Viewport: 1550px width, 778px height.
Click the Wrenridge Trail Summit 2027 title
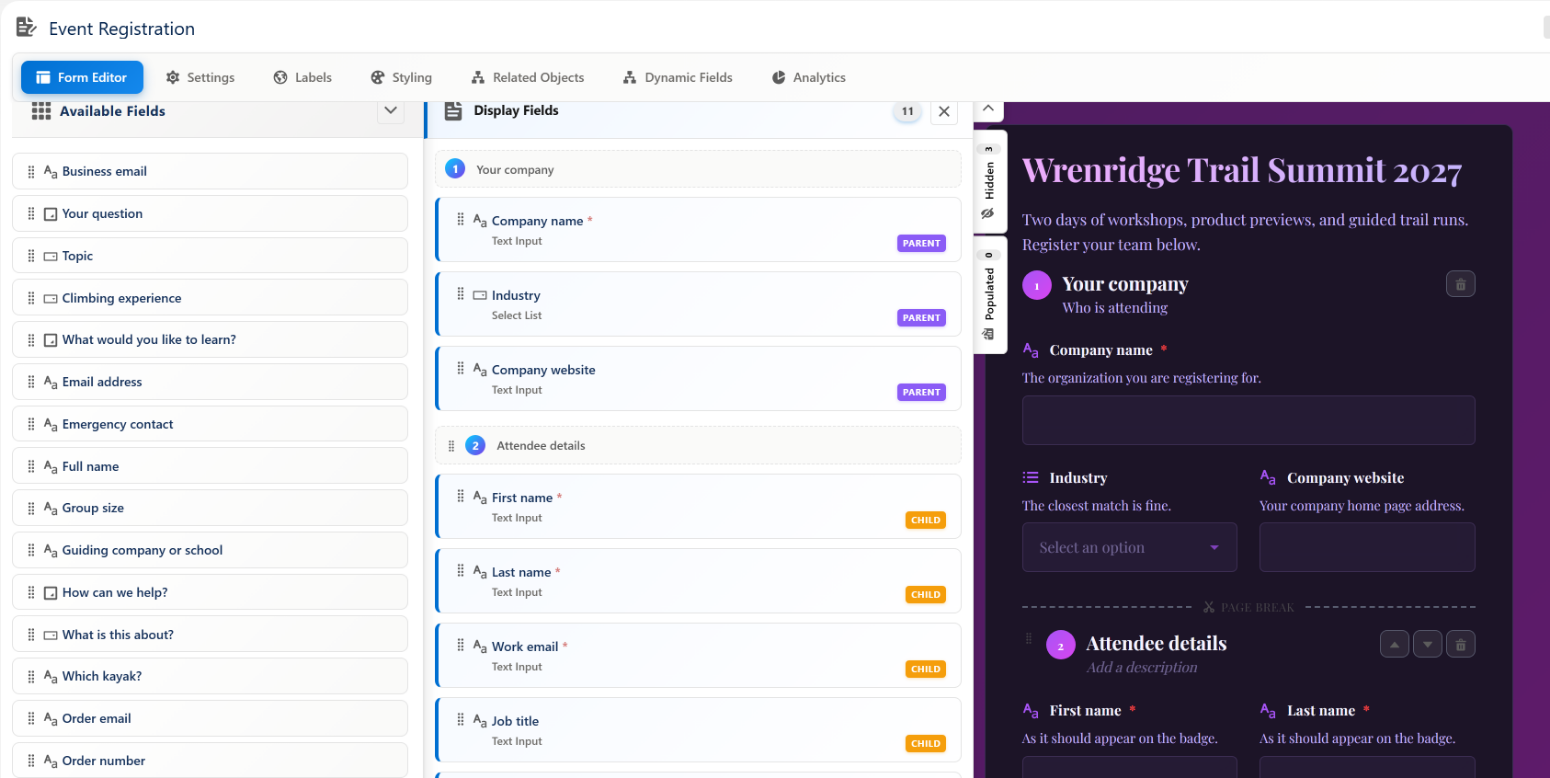[1242, 170]
